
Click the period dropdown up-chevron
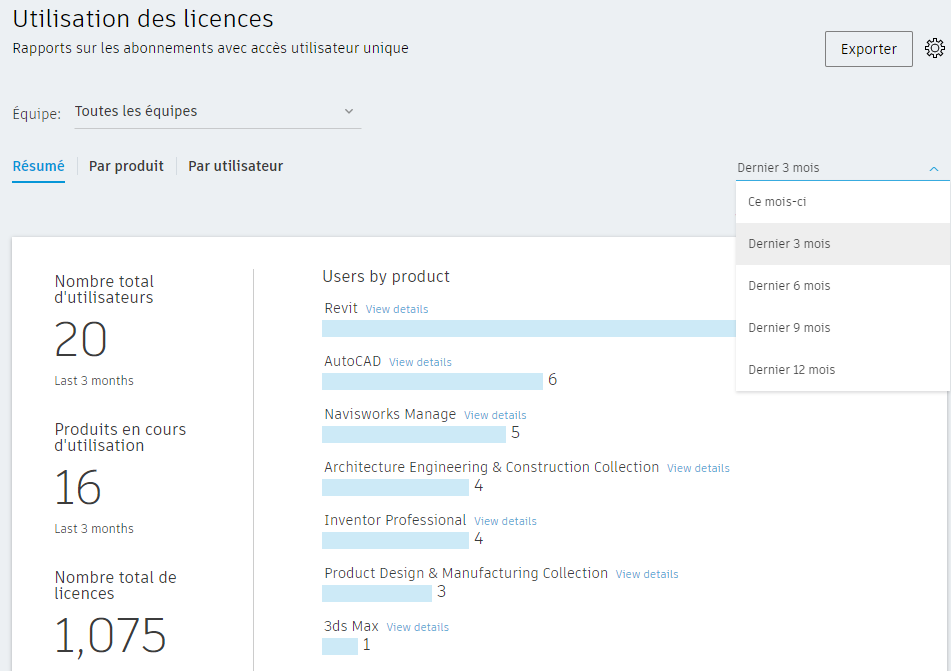[x=934, y=169]
